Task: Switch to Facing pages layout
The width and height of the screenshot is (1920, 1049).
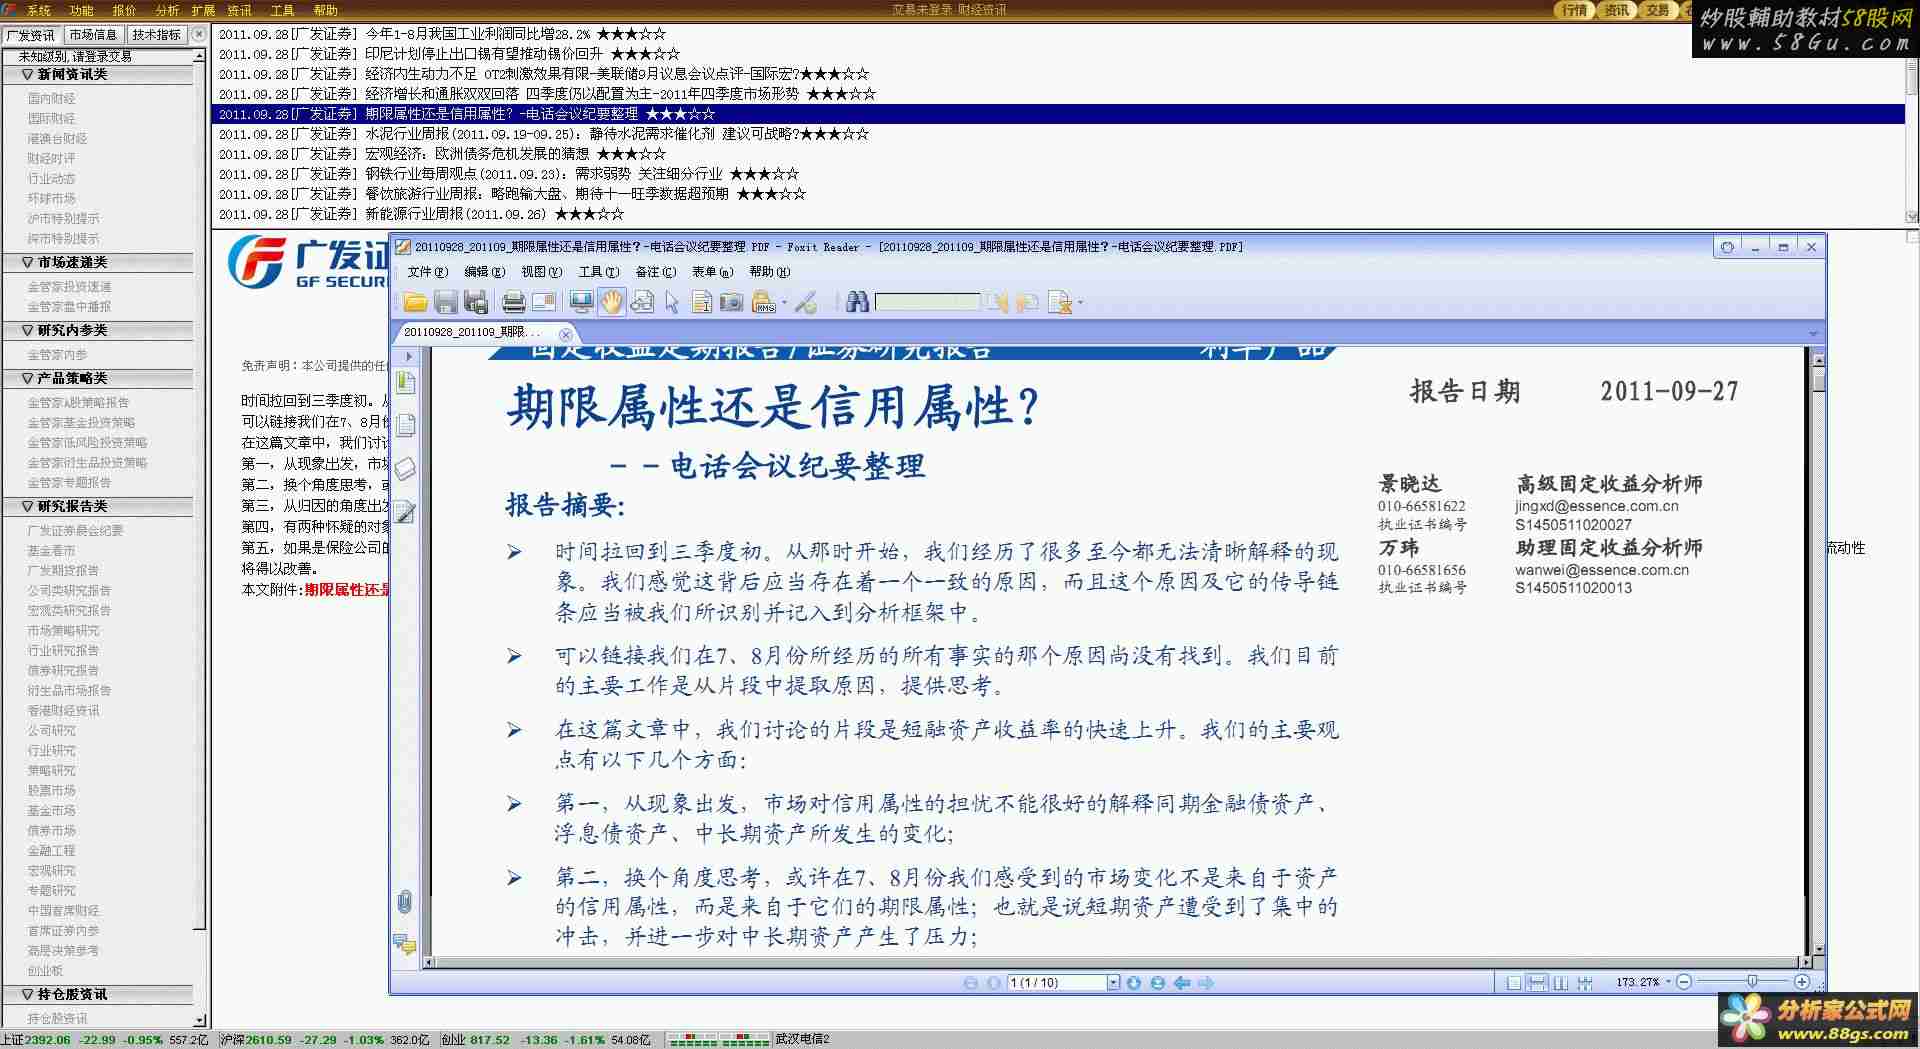Action: coord(1561,983)
